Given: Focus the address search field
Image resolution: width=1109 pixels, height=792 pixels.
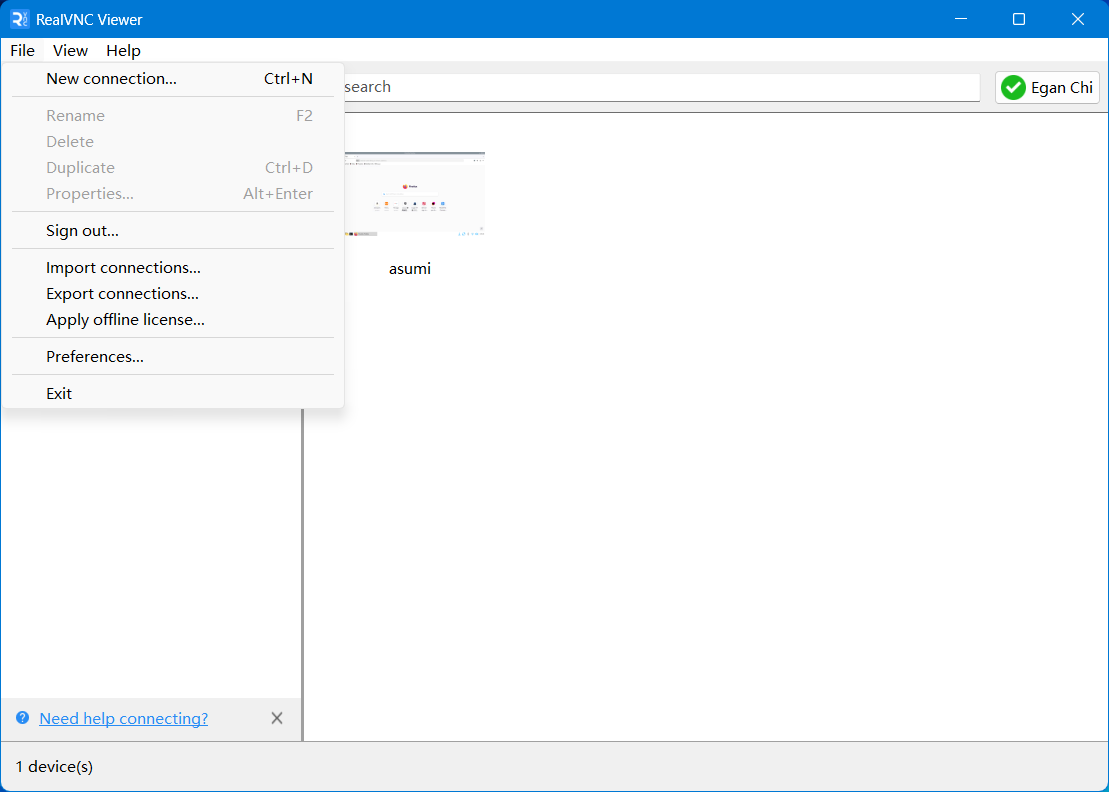Looking at the screenshot, I should click(x=660, y=87).
